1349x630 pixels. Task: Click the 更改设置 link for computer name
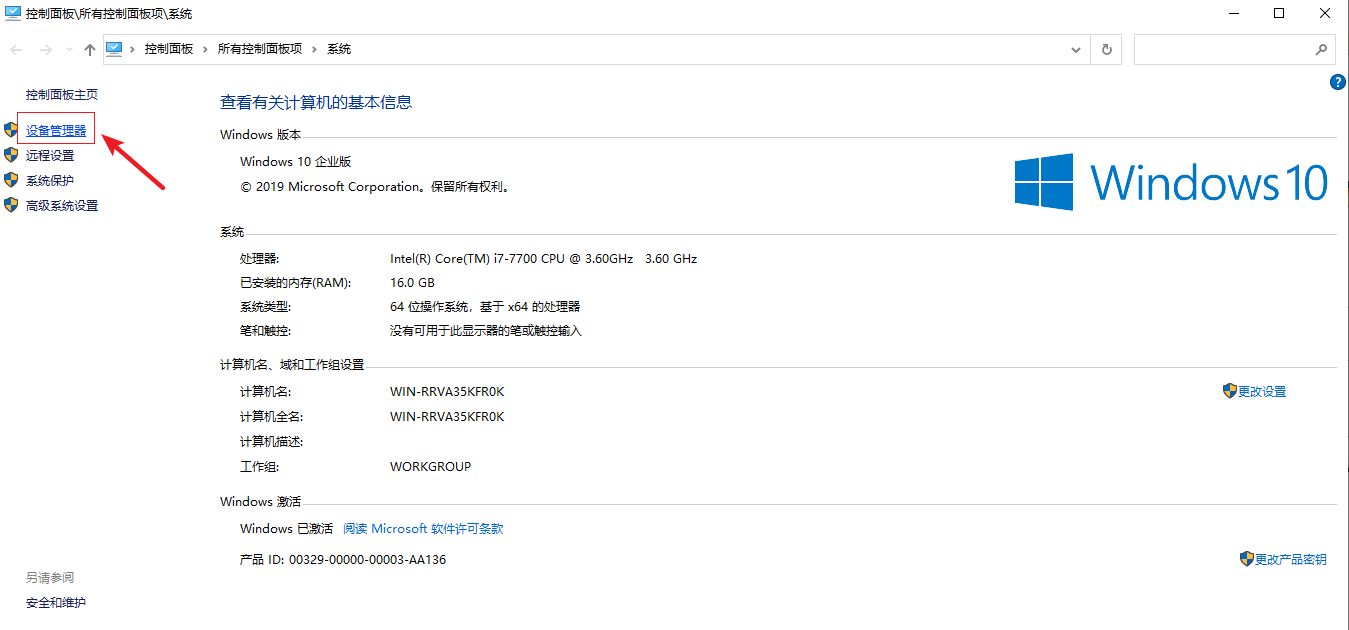coord(1262,390)
